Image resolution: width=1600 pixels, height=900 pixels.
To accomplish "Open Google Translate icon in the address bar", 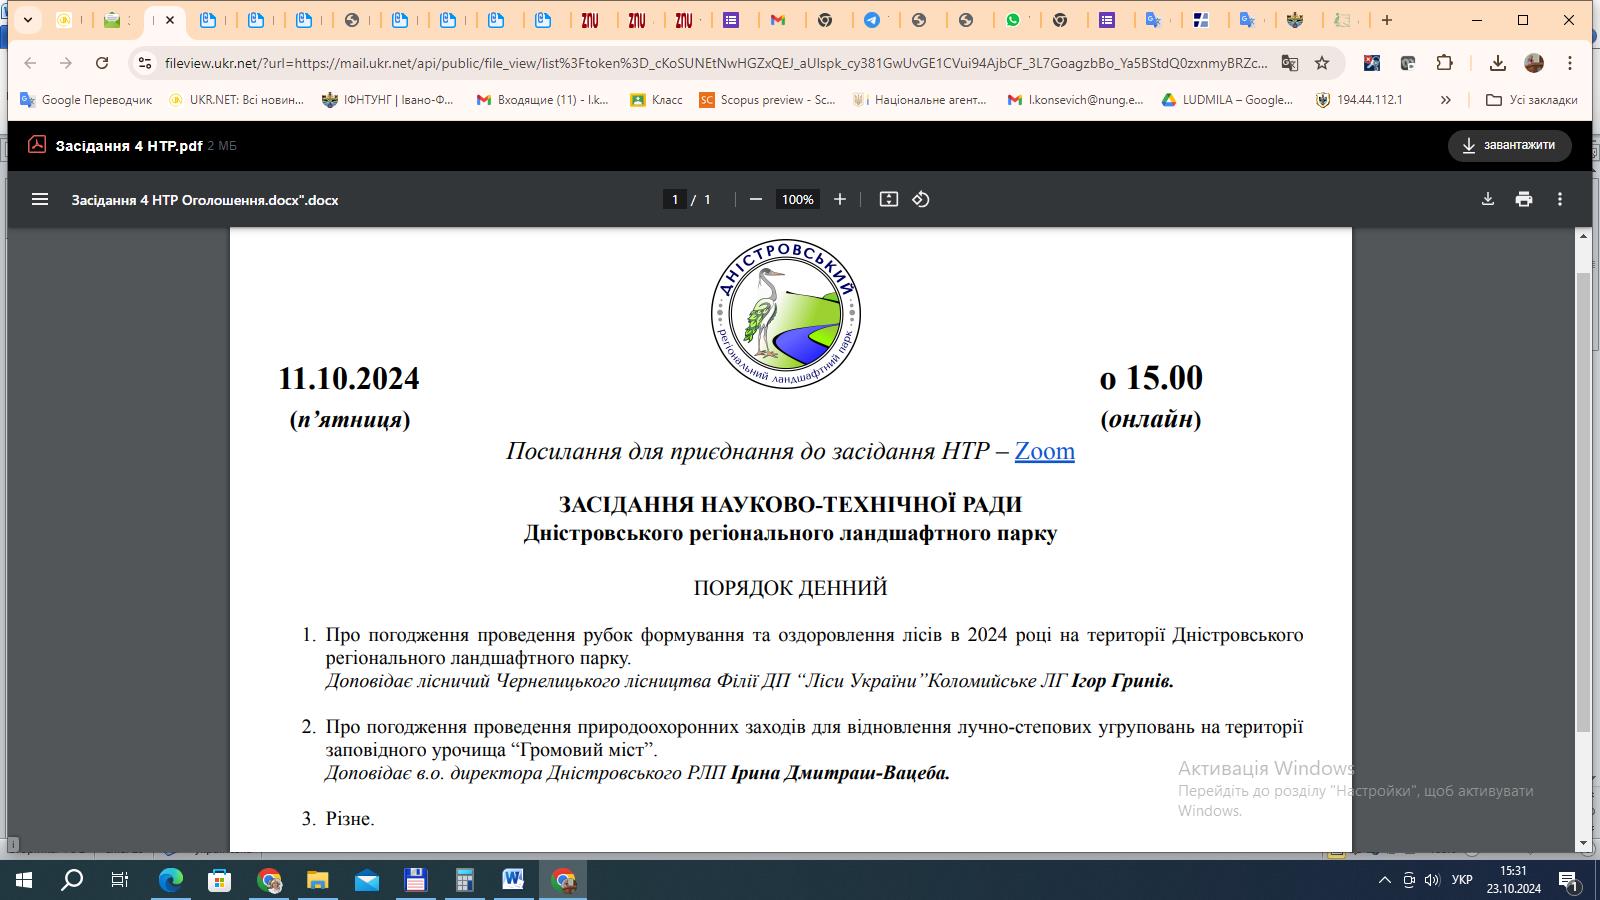I will pos(1288,62).
